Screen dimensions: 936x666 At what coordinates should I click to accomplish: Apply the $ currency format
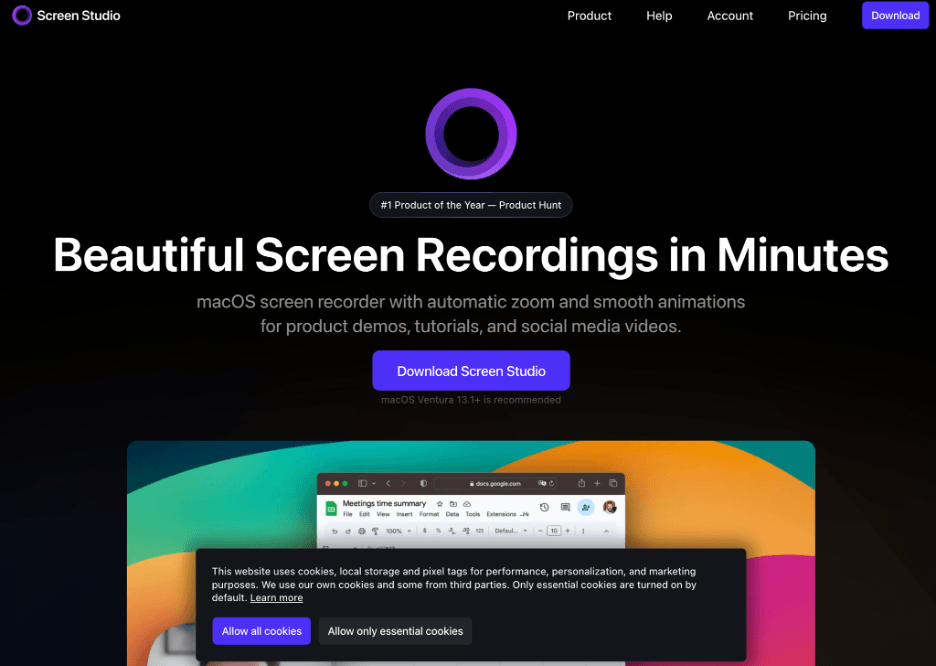[x=424, y=531]
